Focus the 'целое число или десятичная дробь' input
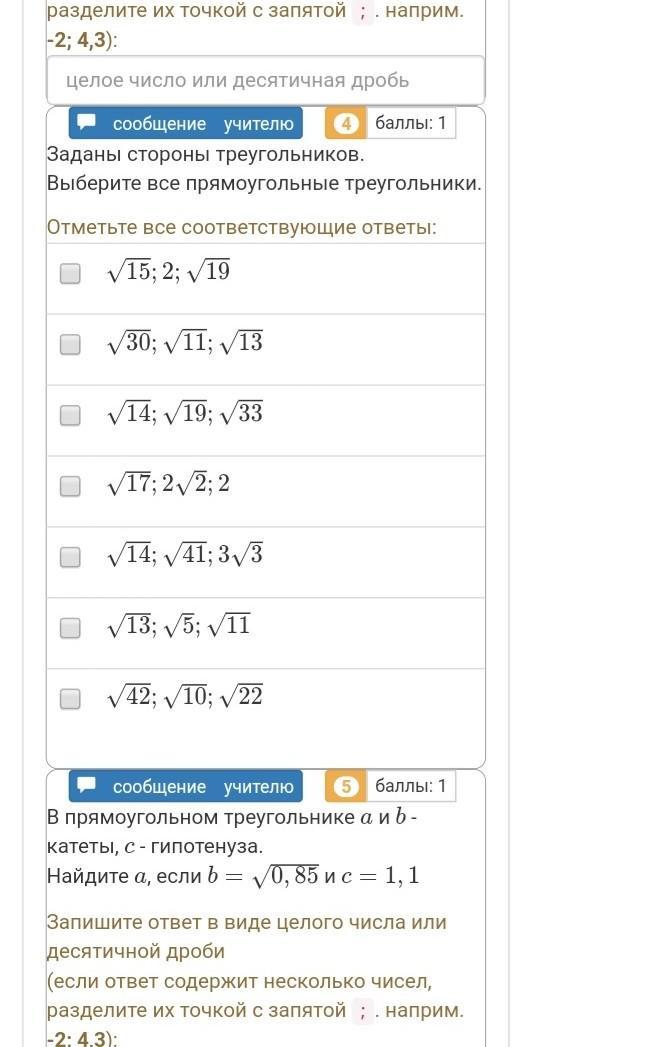The width and height of the screenshot is (658, 1047). pyautogui.click(x=266, y=80)
